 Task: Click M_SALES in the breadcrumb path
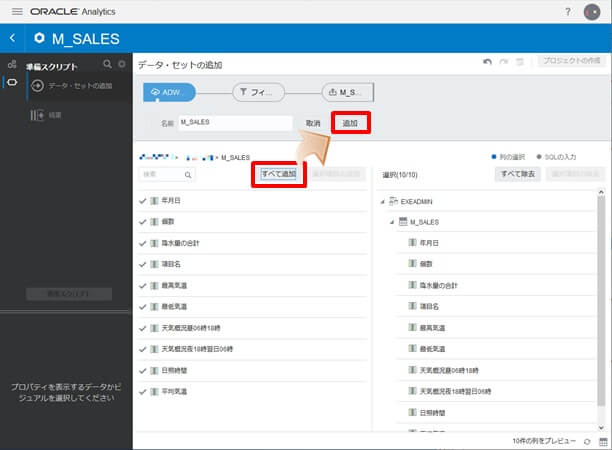[235, 157]
